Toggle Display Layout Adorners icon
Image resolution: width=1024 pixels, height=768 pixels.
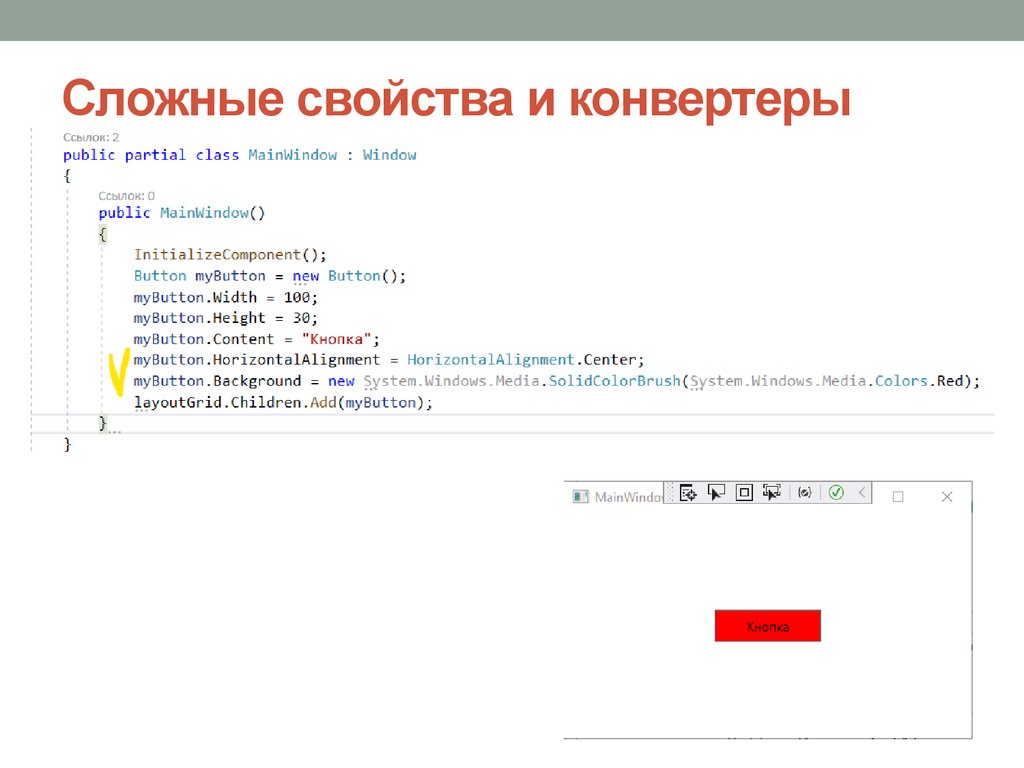click(744, 493)
